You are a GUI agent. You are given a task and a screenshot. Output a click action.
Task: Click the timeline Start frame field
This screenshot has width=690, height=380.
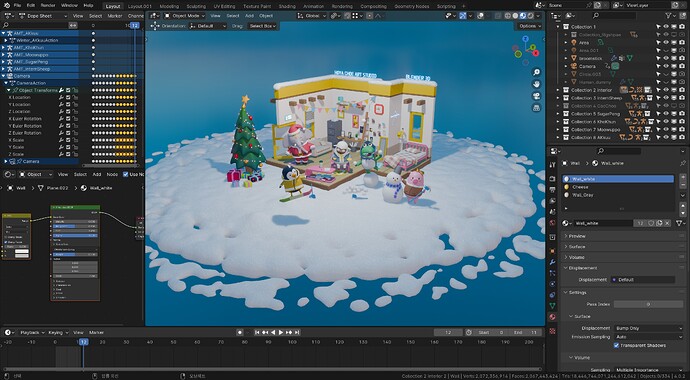tap(490, 332)
